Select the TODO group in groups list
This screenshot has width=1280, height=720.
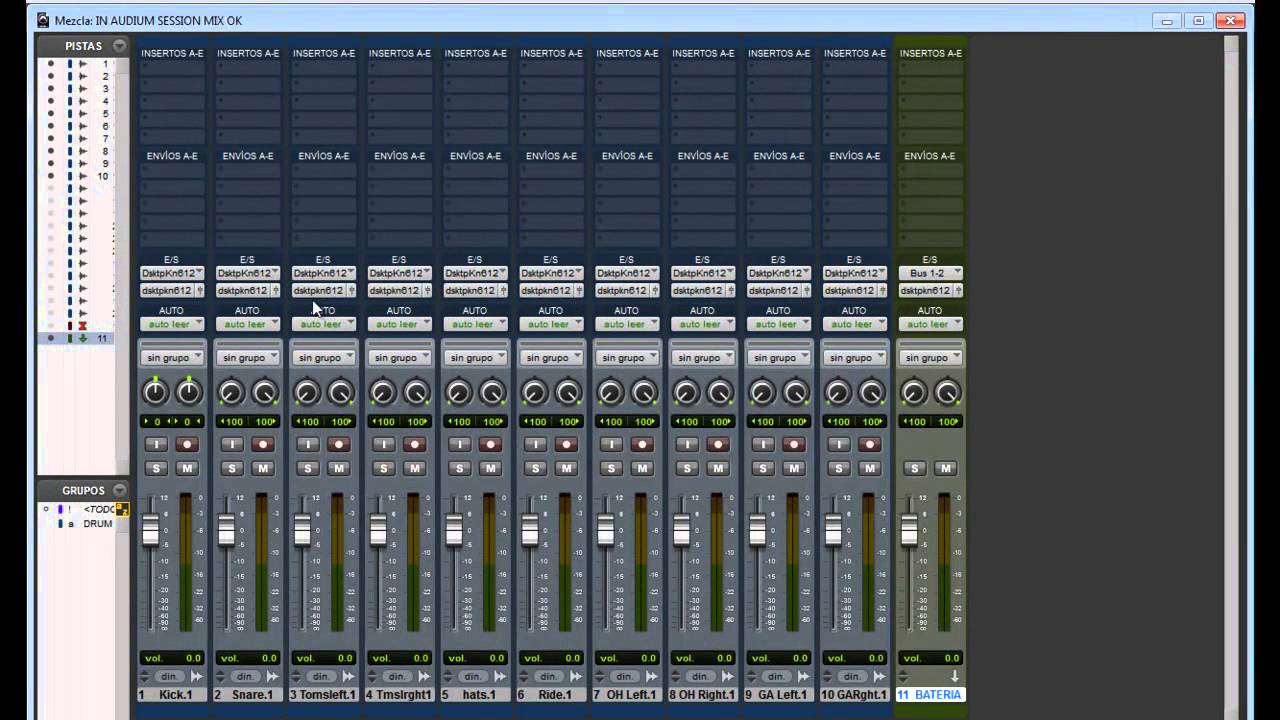click(98, 510)
